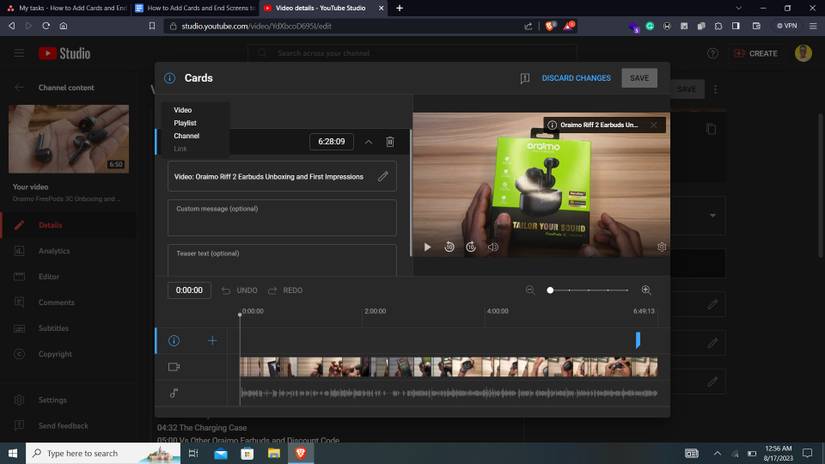Click the Create button
The image size is (825, 464).
pyautogui.click(x=756, y=53)
